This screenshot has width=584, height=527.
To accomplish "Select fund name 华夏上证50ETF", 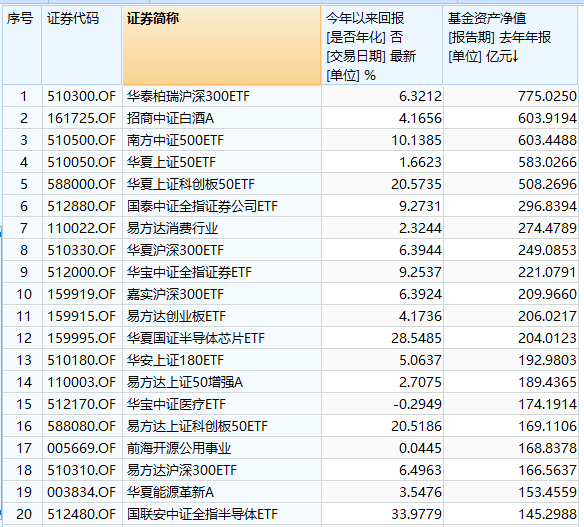I will click(x=171, y=162).
